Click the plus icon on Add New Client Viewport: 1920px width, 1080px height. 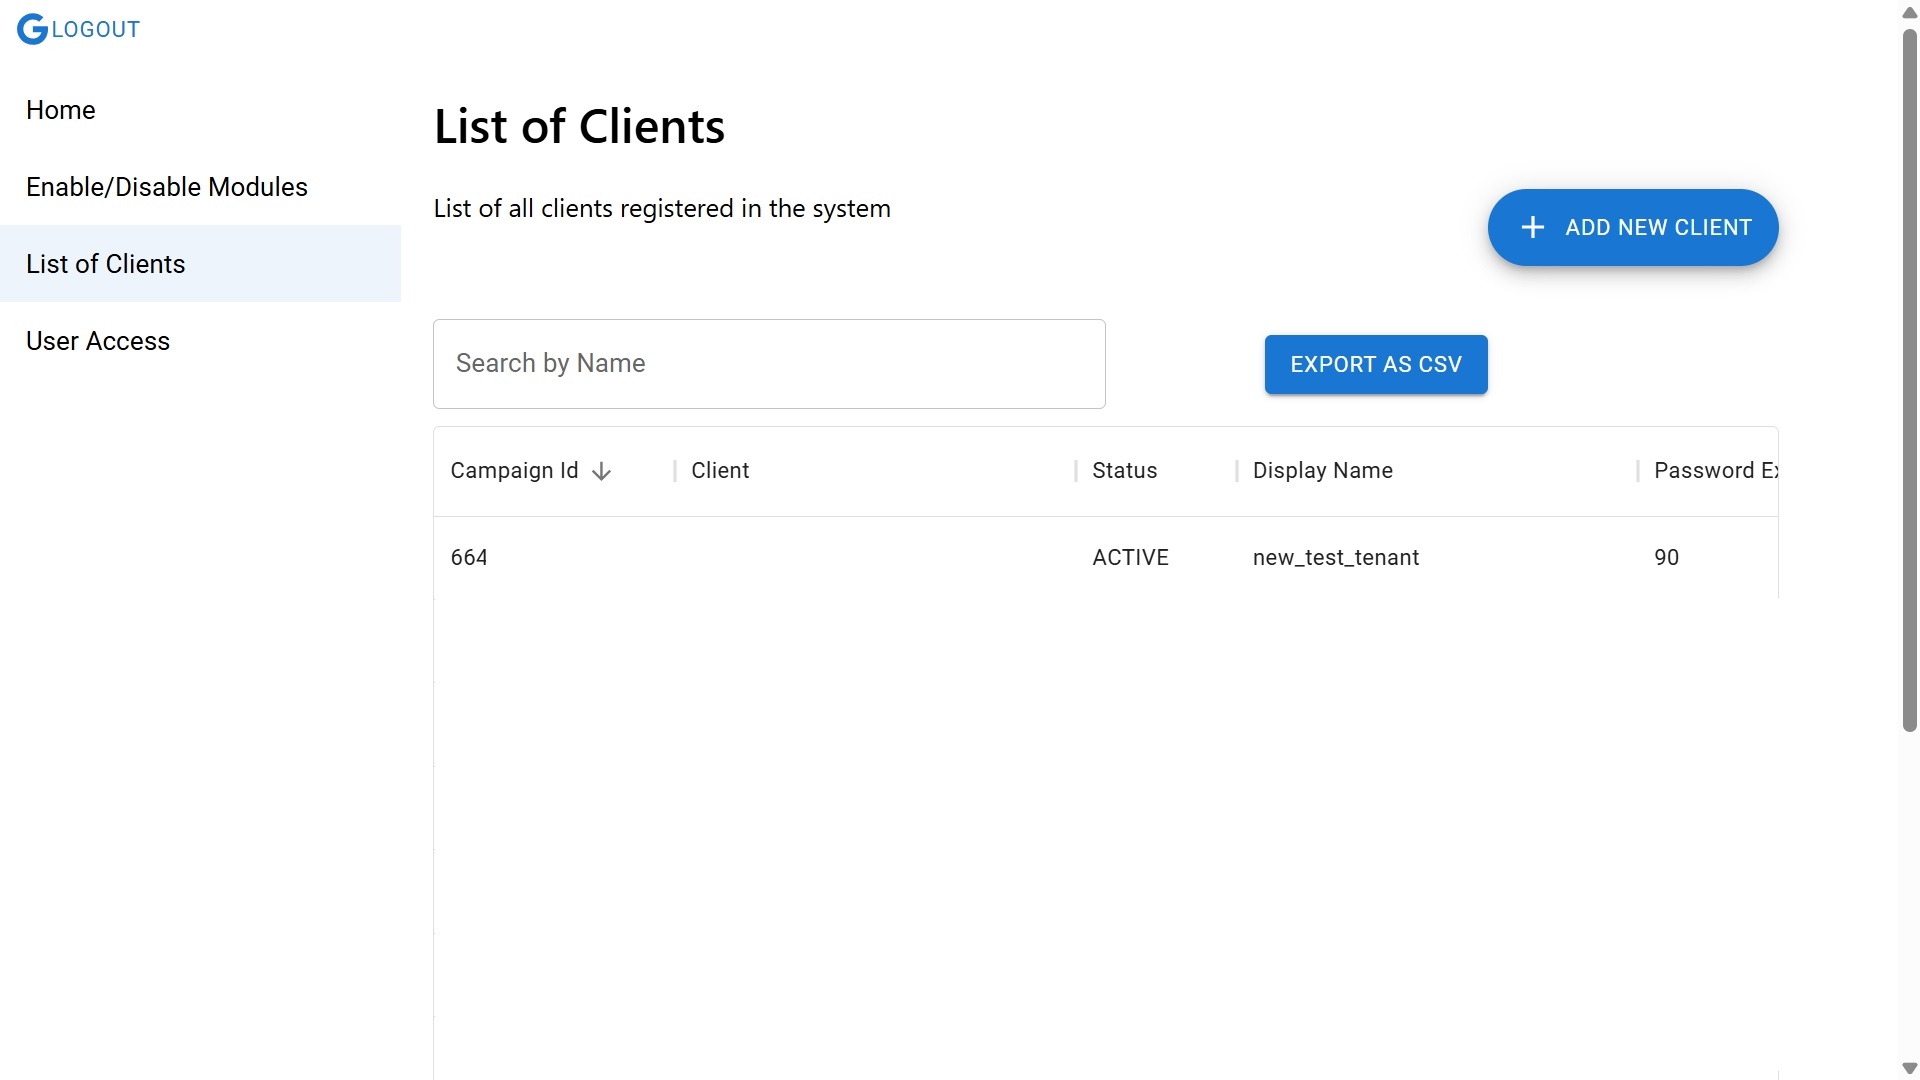[x=1532, y=228]
